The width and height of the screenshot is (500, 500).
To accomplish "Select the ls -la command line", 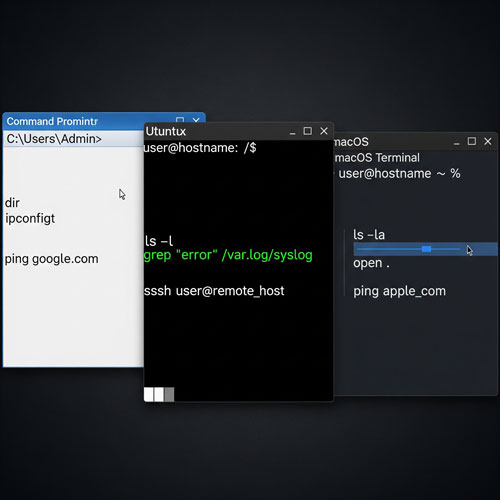I will click(369, 235).
